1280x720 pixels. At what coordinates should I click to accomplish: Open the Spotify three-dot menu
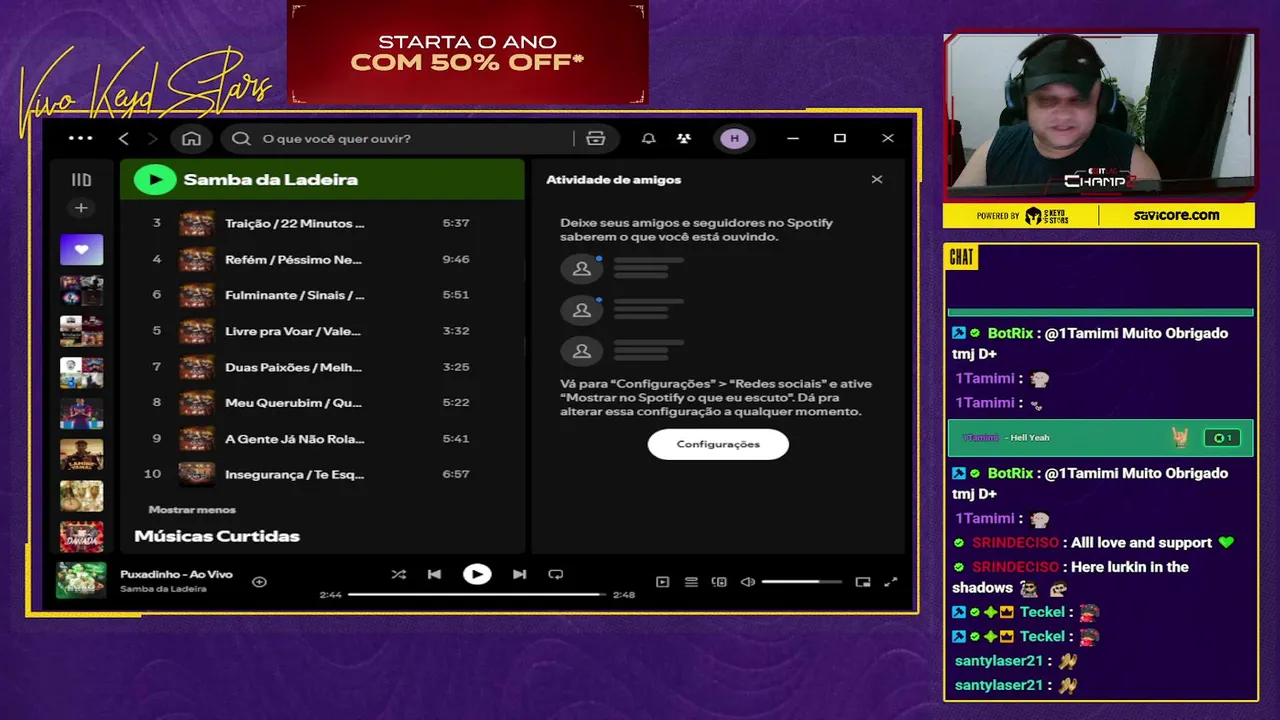[81, 138]
